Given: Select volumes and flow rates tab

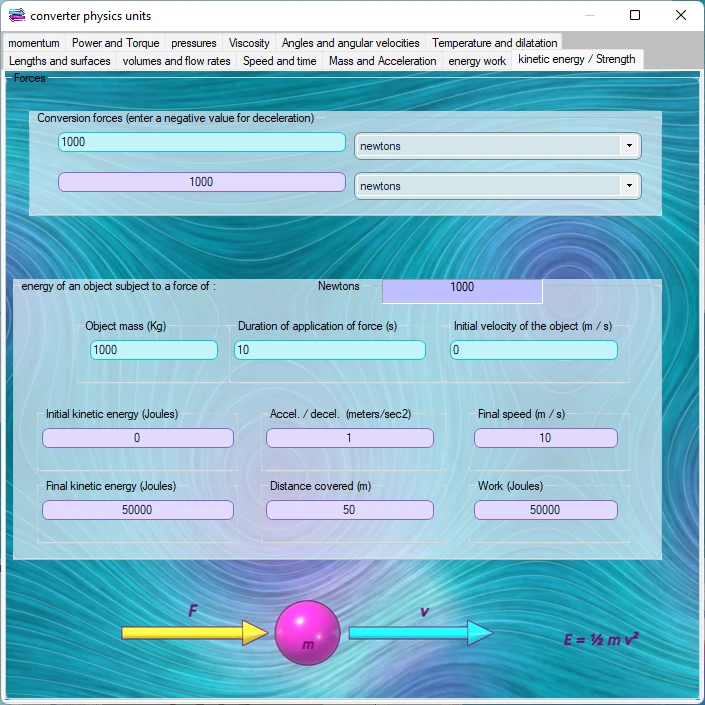Looking at the screenshot, I should click(176, 61).
